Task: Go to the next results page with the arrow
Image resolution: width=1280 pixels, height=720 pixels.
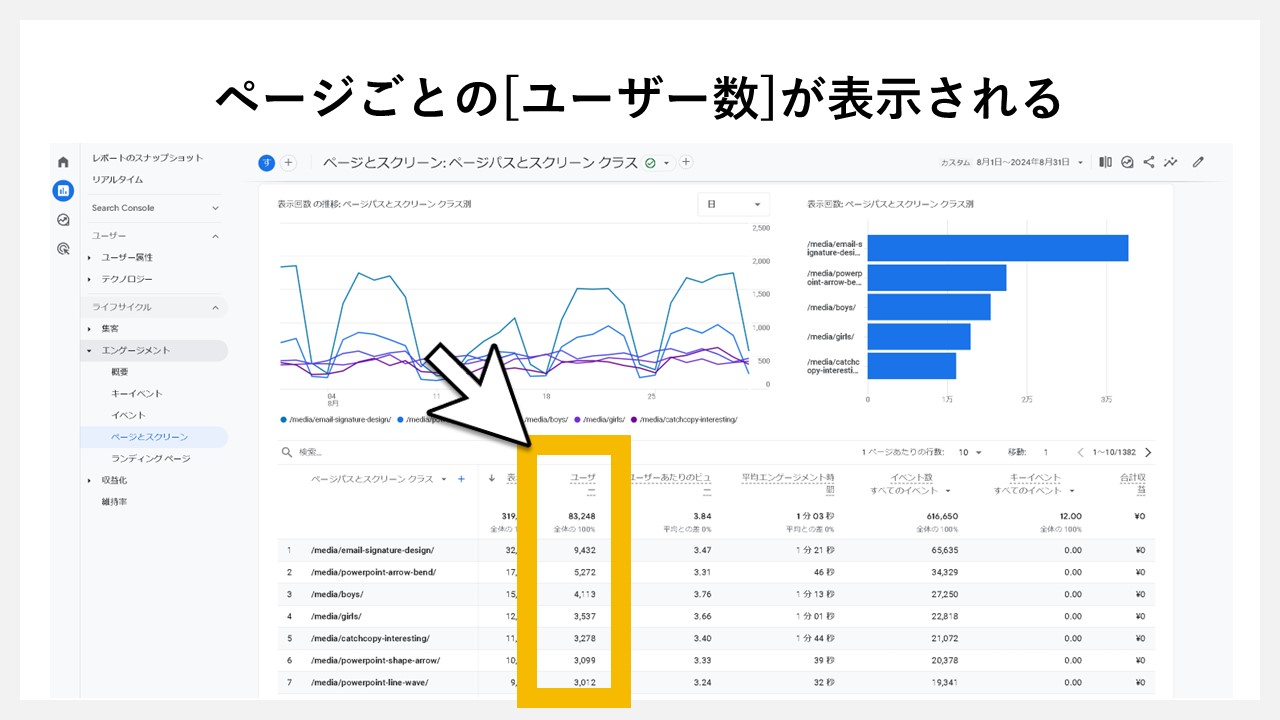Action: 1148,452
